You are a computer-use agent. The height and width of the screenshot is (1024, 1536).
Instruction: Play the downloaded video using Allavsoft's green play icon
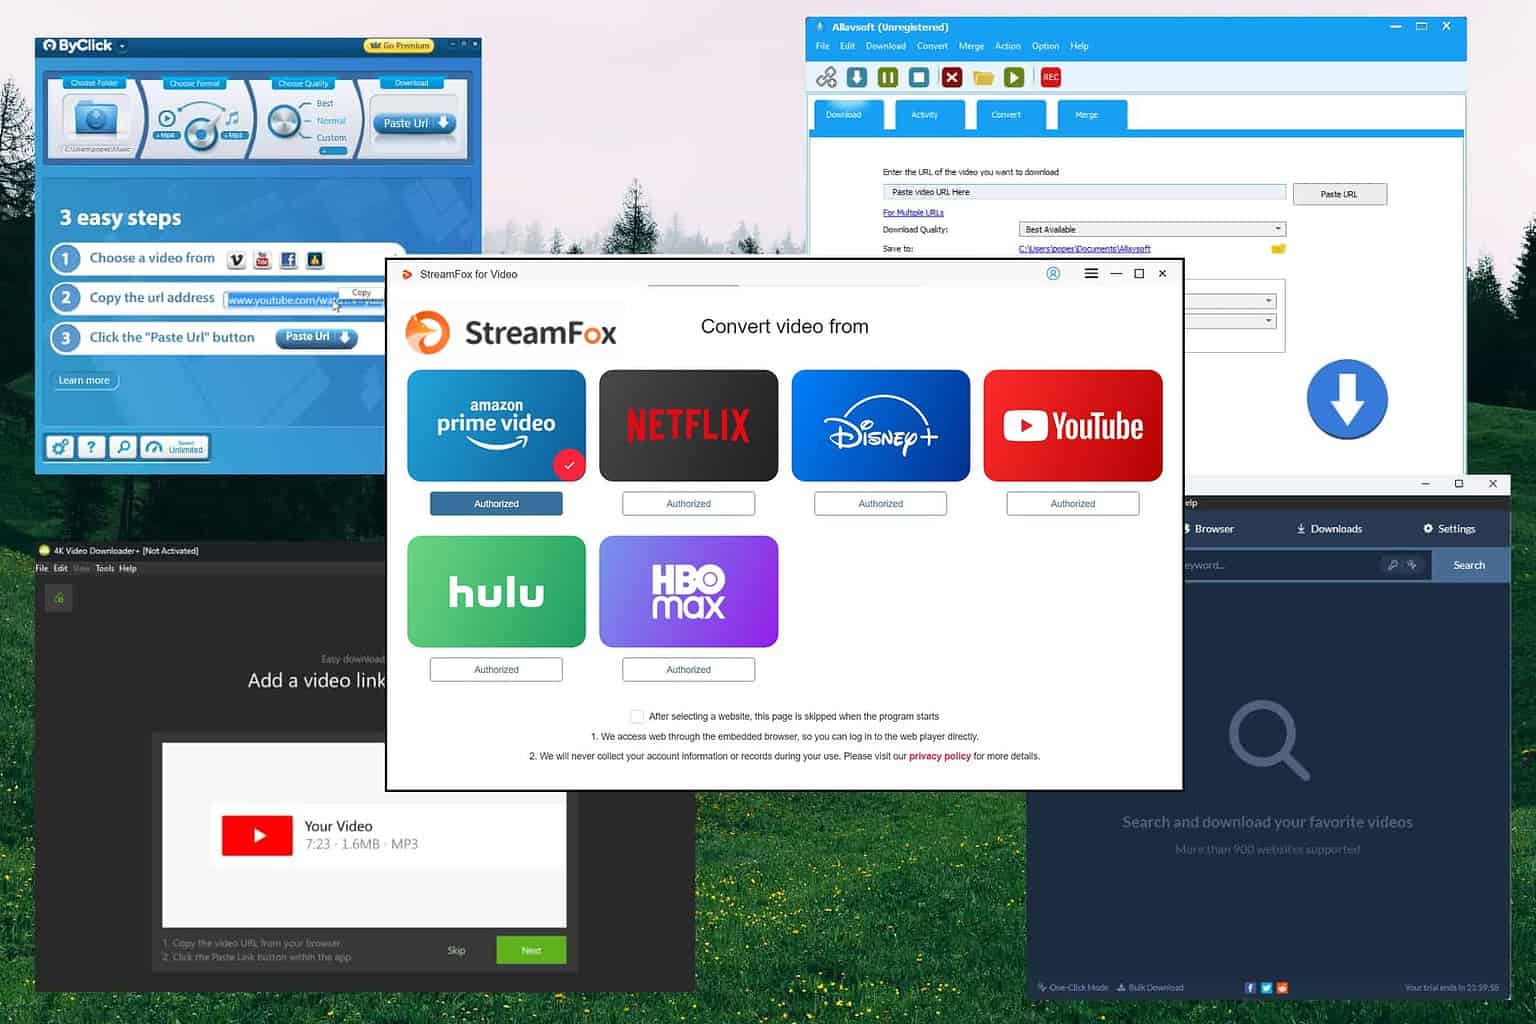pos(1013,77)
